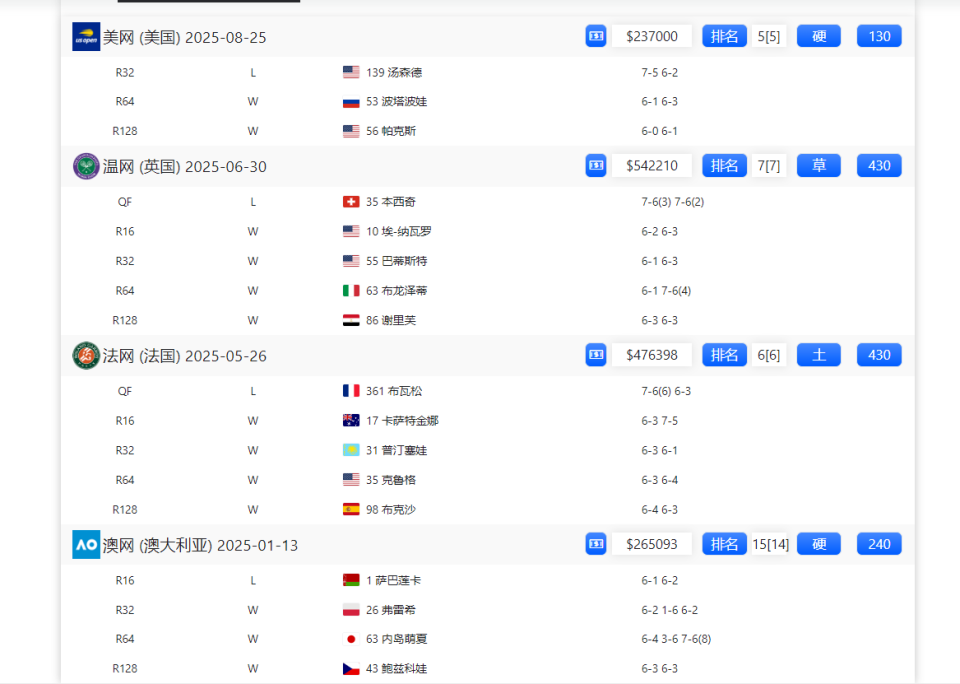
Task: Click the 5[5] ranking value
Action: point(769,36)
